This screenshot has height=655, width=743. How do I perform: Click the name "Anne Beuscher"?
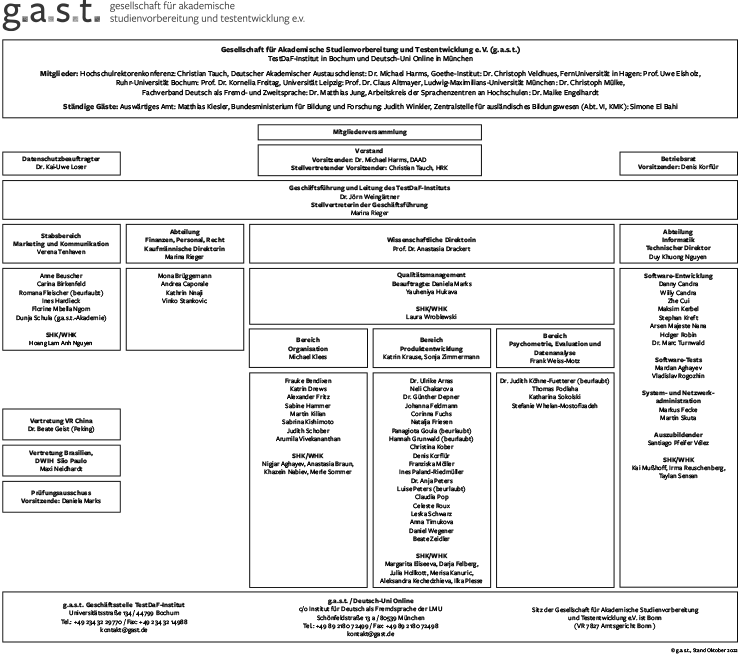pyautogui.click(x=61, y=276)
